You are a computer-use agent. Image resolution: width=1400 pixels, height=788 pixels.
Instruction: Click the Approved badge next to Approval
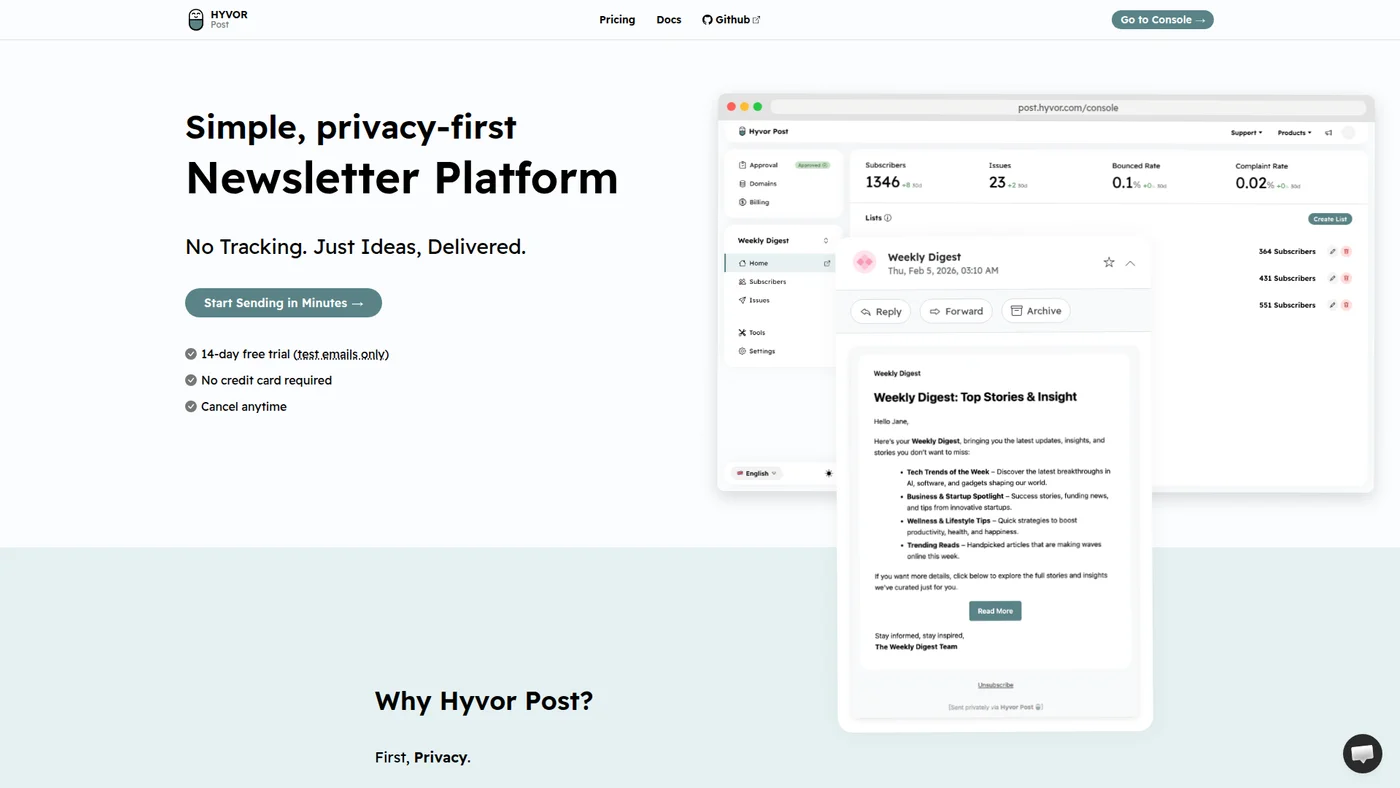tap(812, 165)
